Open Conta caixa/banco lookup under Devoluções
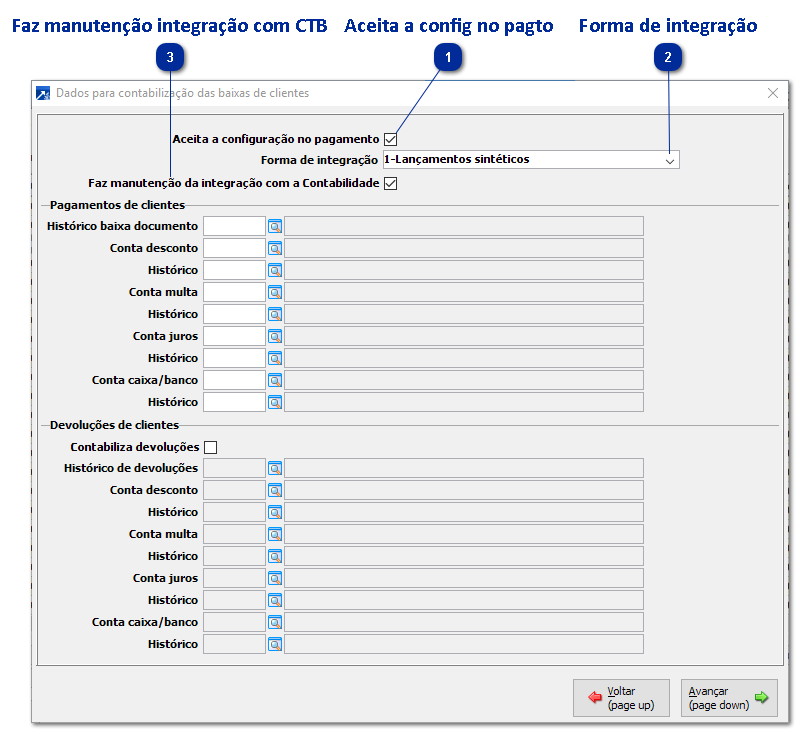Image resolution: width=802 pixels, height=734 pixels. click(x=277, y=622)
